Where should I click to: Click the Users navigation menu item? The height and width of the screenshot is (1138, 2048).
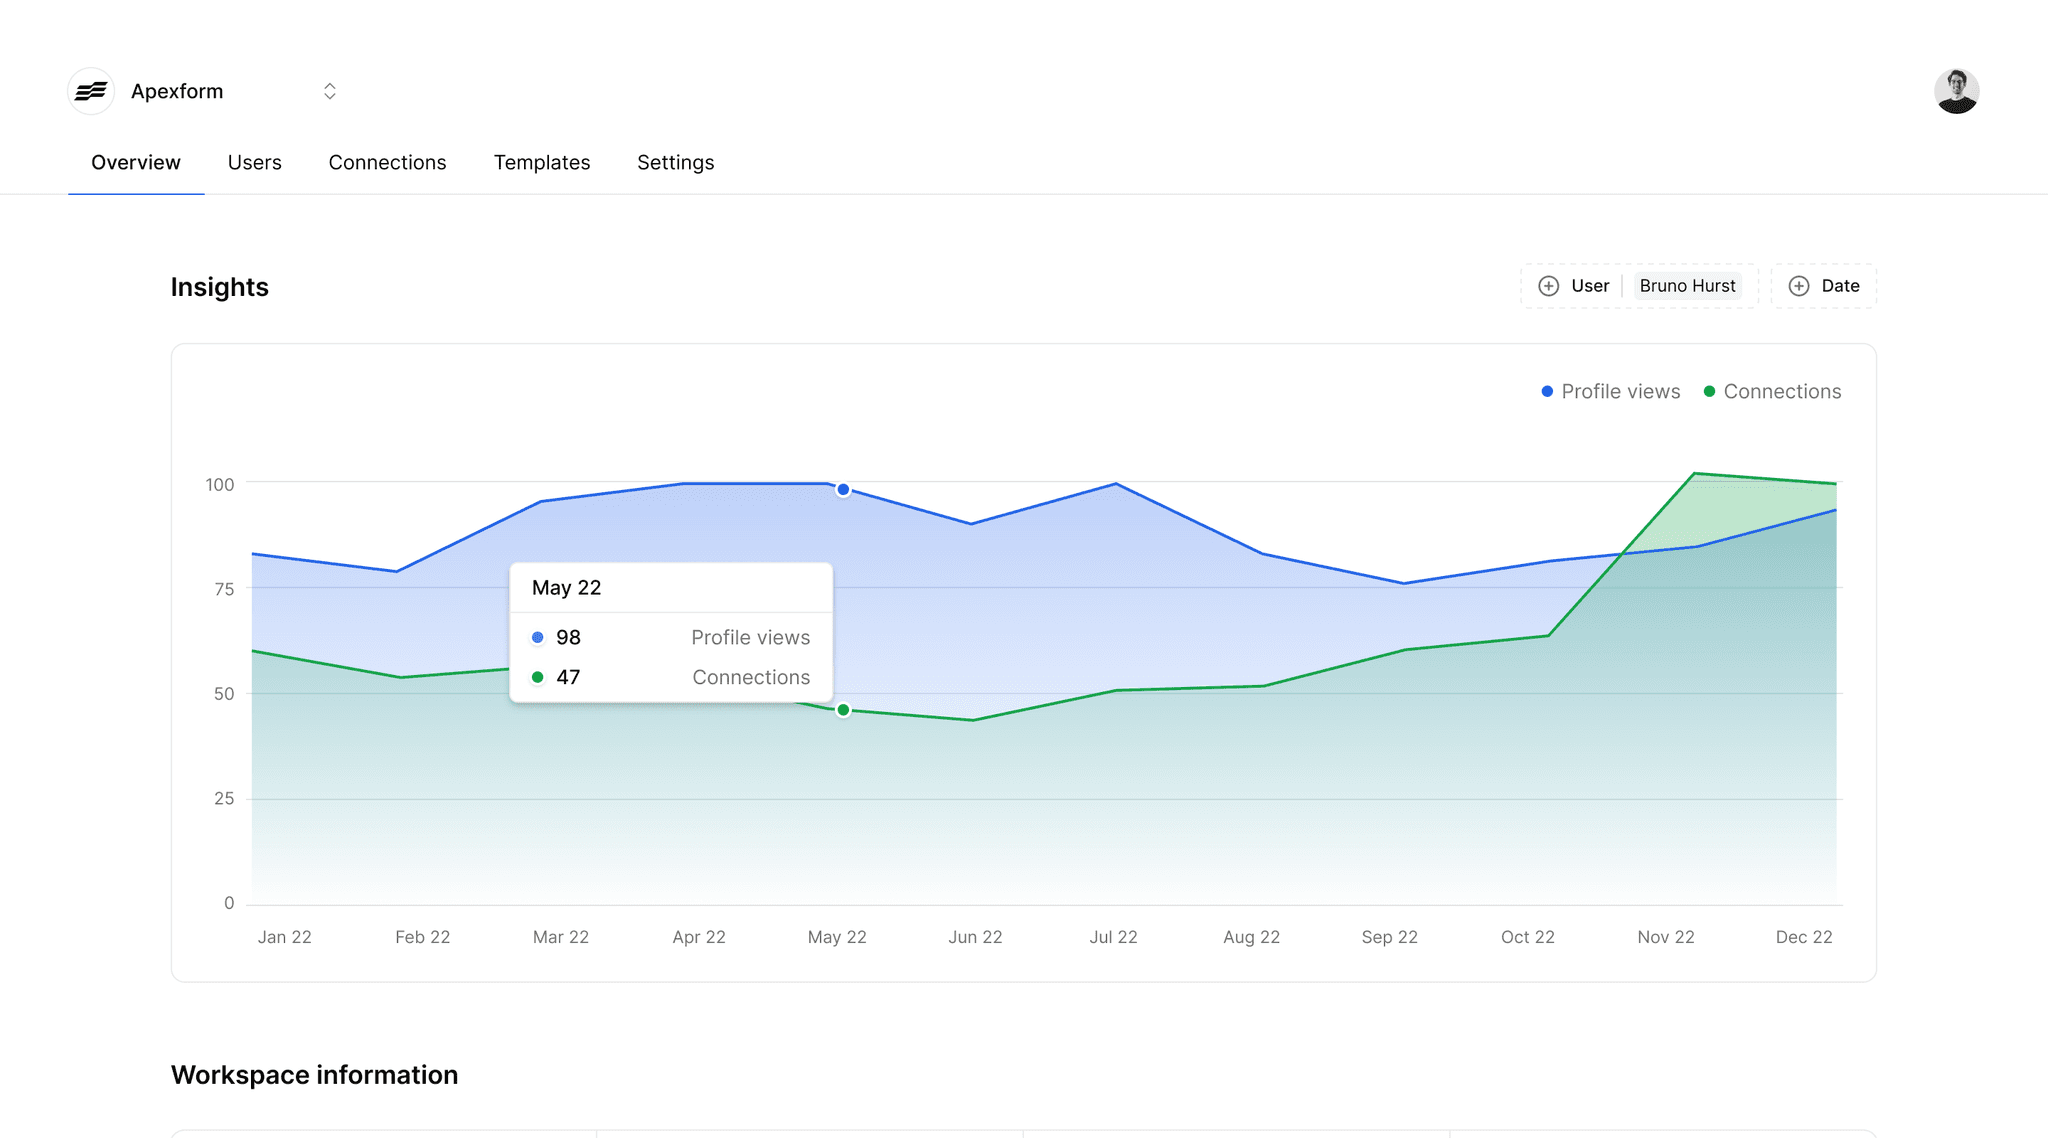click(x=254, y=161)
